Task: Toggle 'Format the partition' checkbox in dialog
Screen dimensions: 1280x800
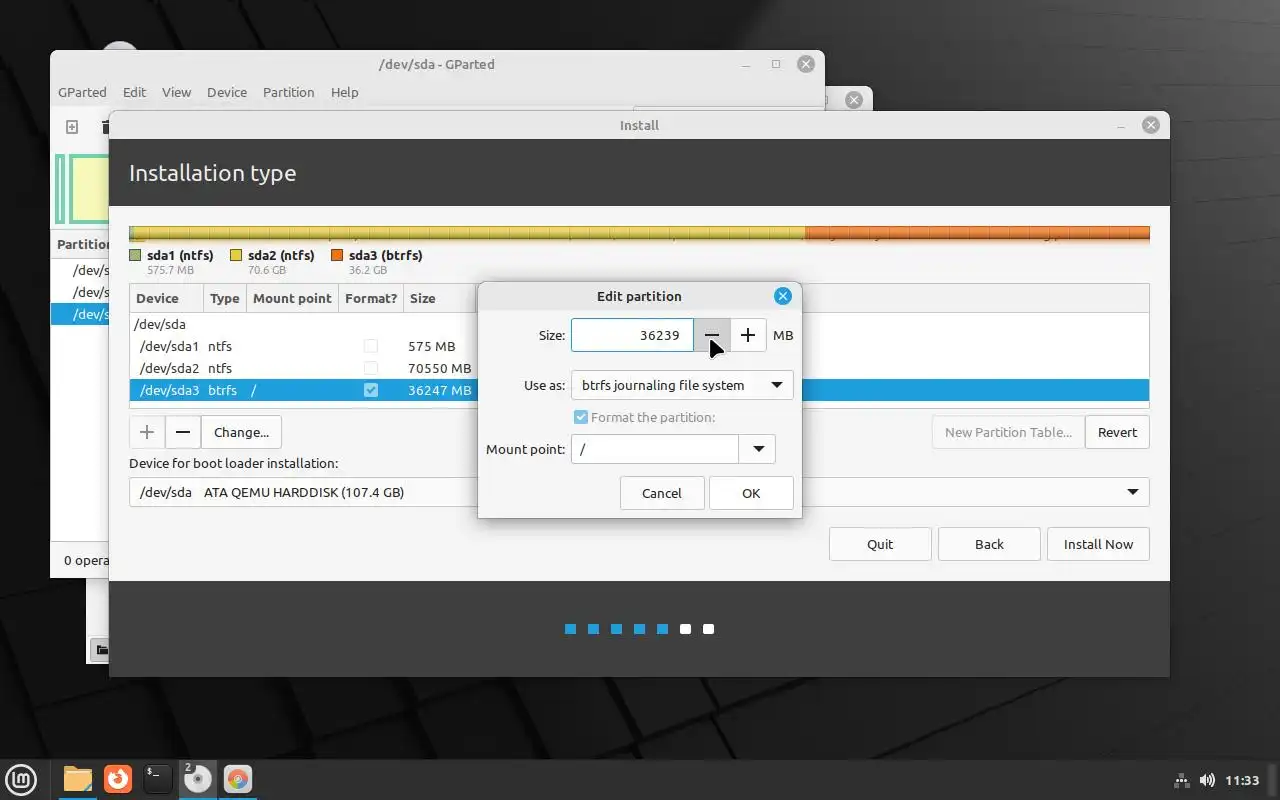Action: coord(581,417)
